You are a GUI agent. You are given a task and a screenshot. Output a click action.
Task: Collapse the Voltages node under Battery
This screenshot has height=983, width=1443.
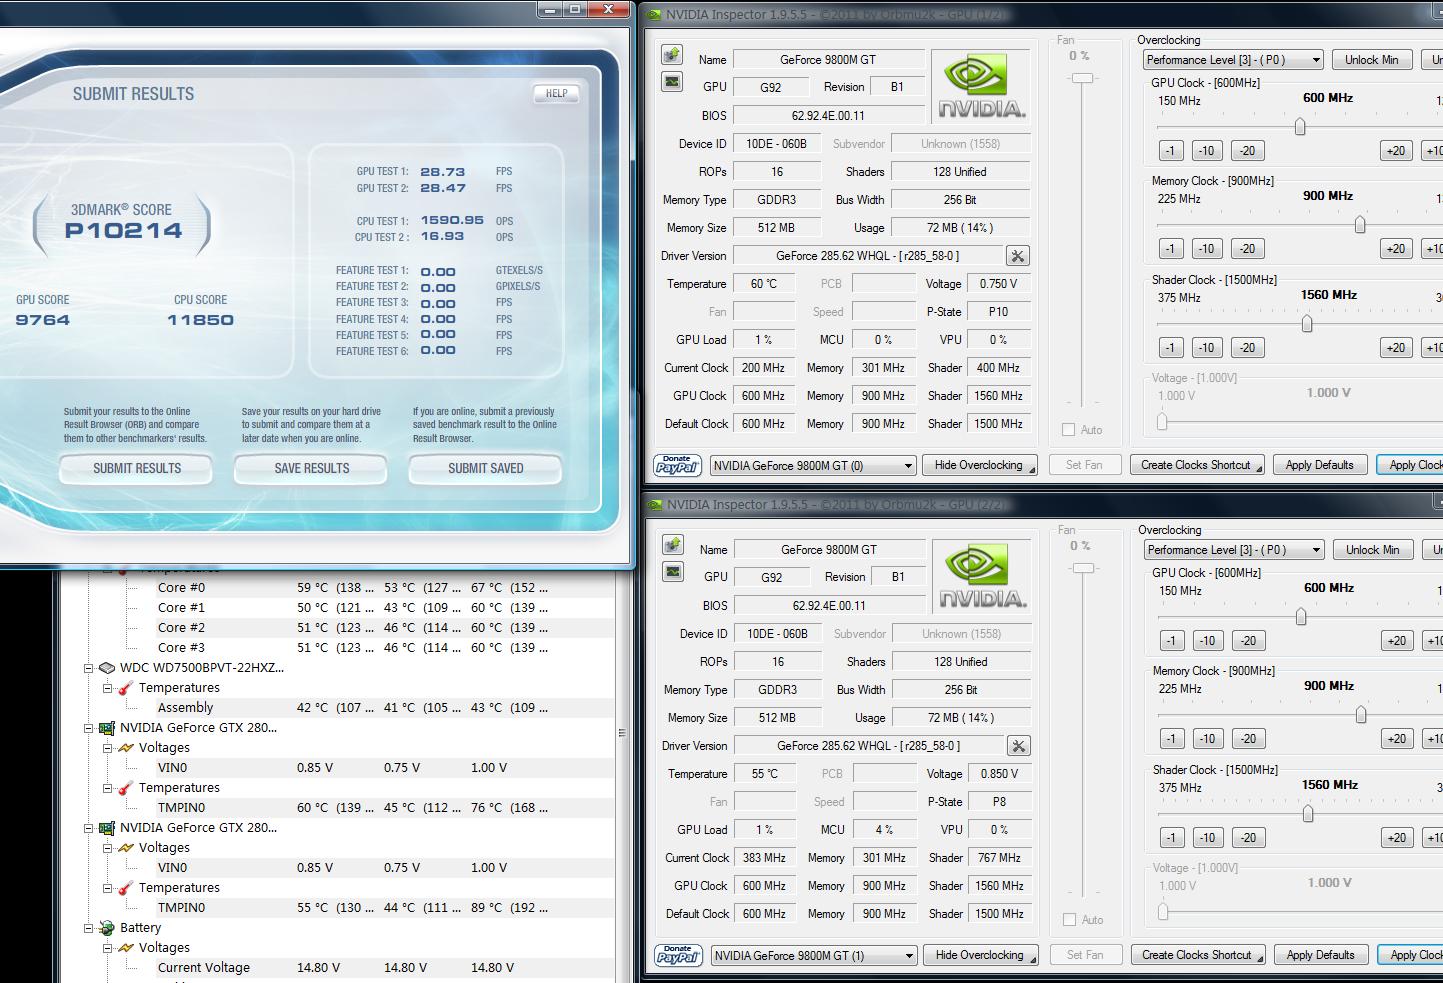pyautogui.click(x=107, y=948)
